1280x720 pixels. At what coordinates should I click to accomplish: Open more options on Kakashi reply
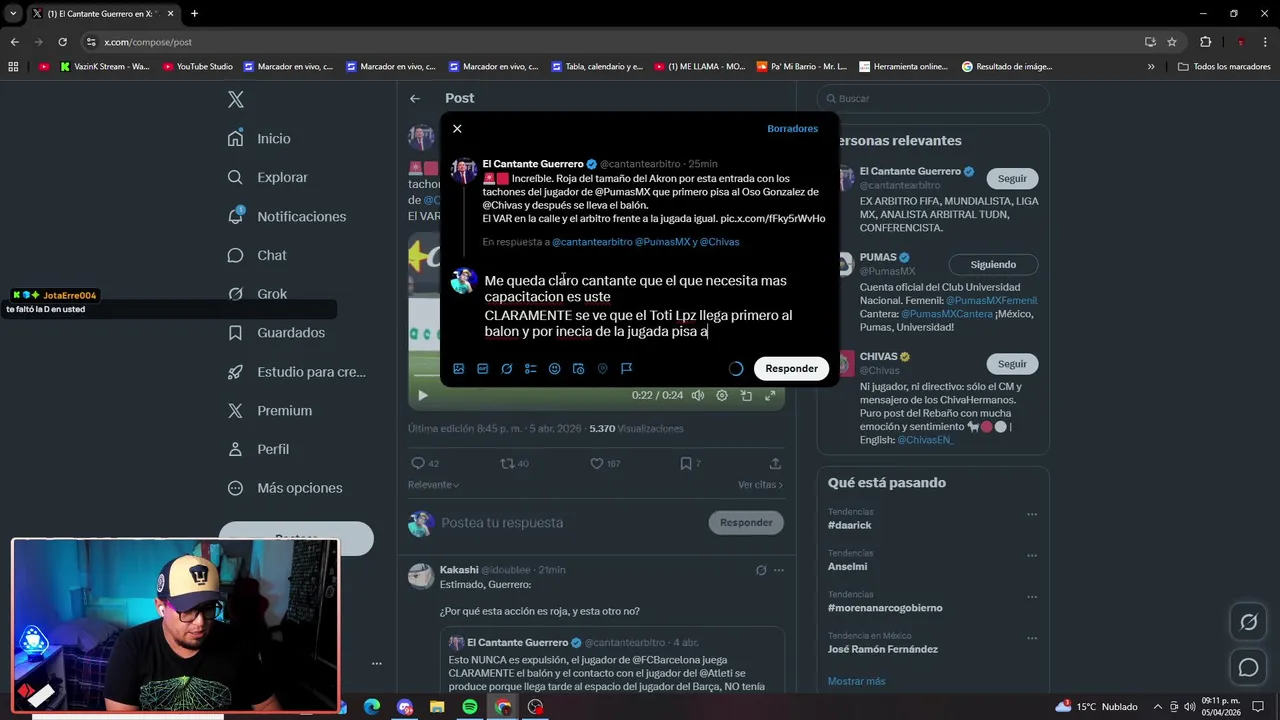779,571
